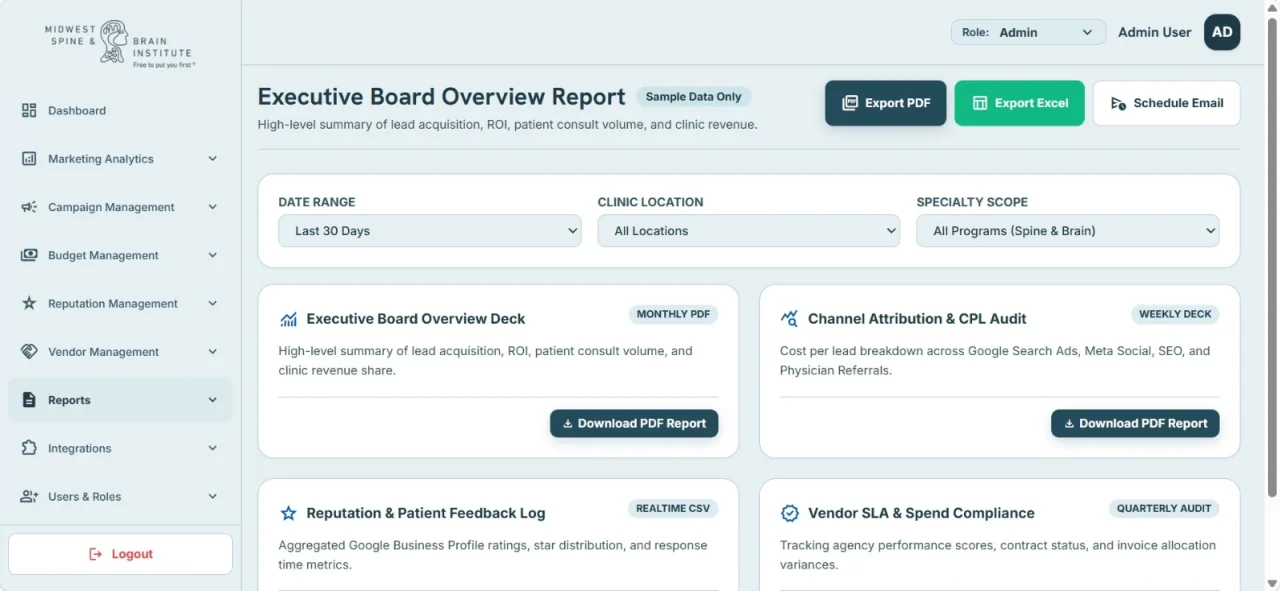Click the AD user avatar
This screenshot has height=591, width=1280.
[x=1222, y=32]
